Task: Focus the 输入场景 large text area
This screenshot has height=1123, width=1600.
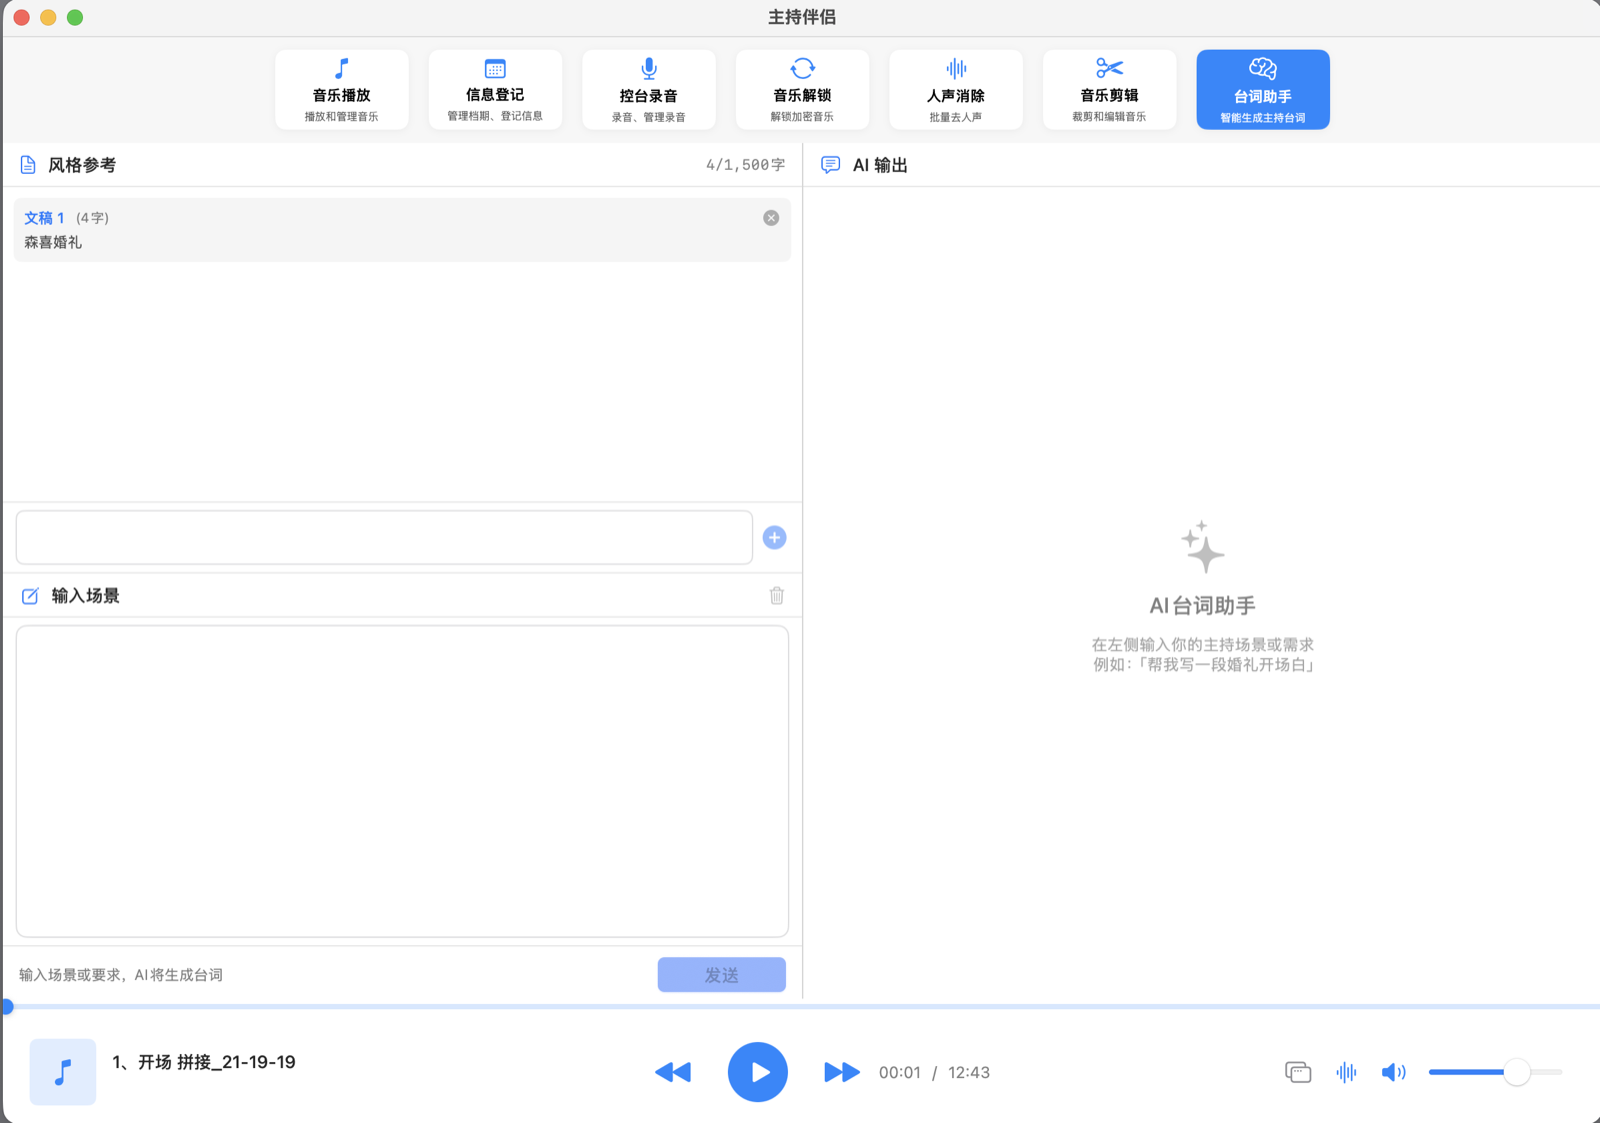Action: pyautogui.click(x=402, y=781)
